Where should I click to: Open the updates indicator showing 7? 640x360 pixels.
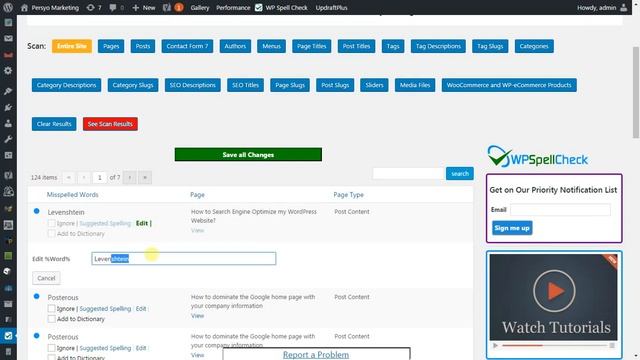click(94, 7)
